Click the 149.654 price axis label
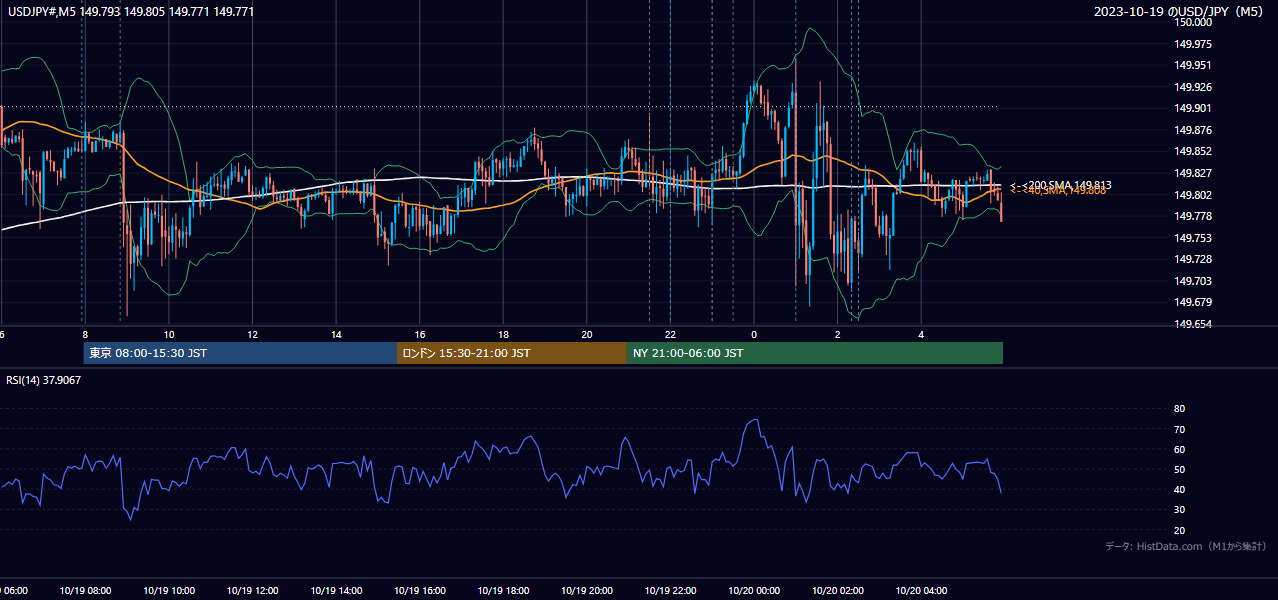 [x=1193, y=324]
